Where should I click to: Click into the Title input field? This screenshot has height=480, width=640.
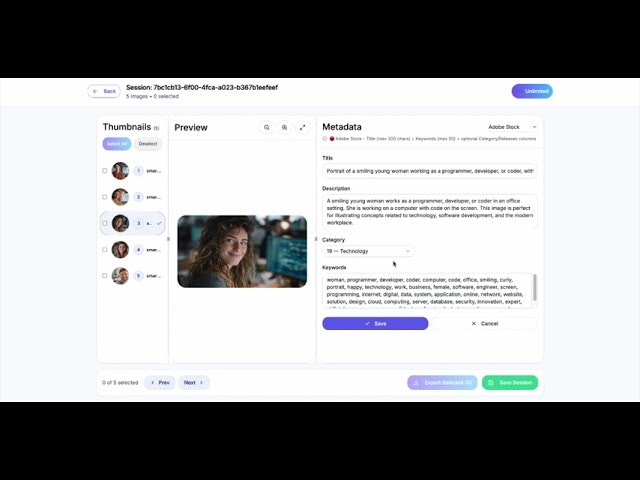tap(429, 171)
